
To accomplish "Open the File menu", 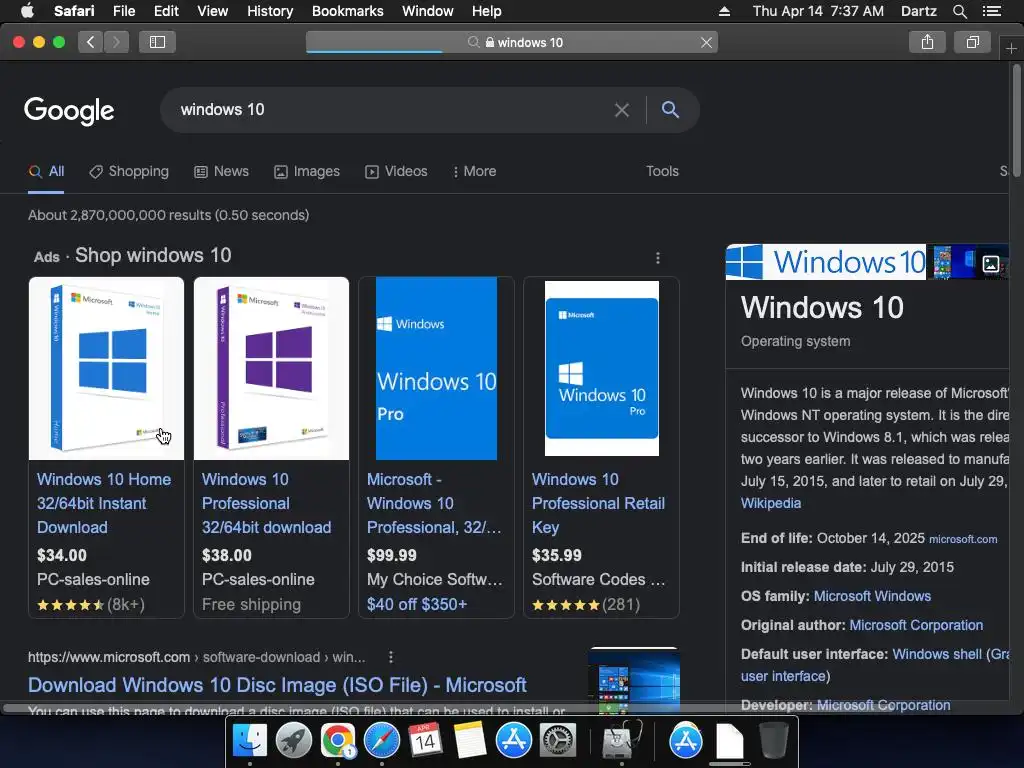I will click(x=123, y=11).
